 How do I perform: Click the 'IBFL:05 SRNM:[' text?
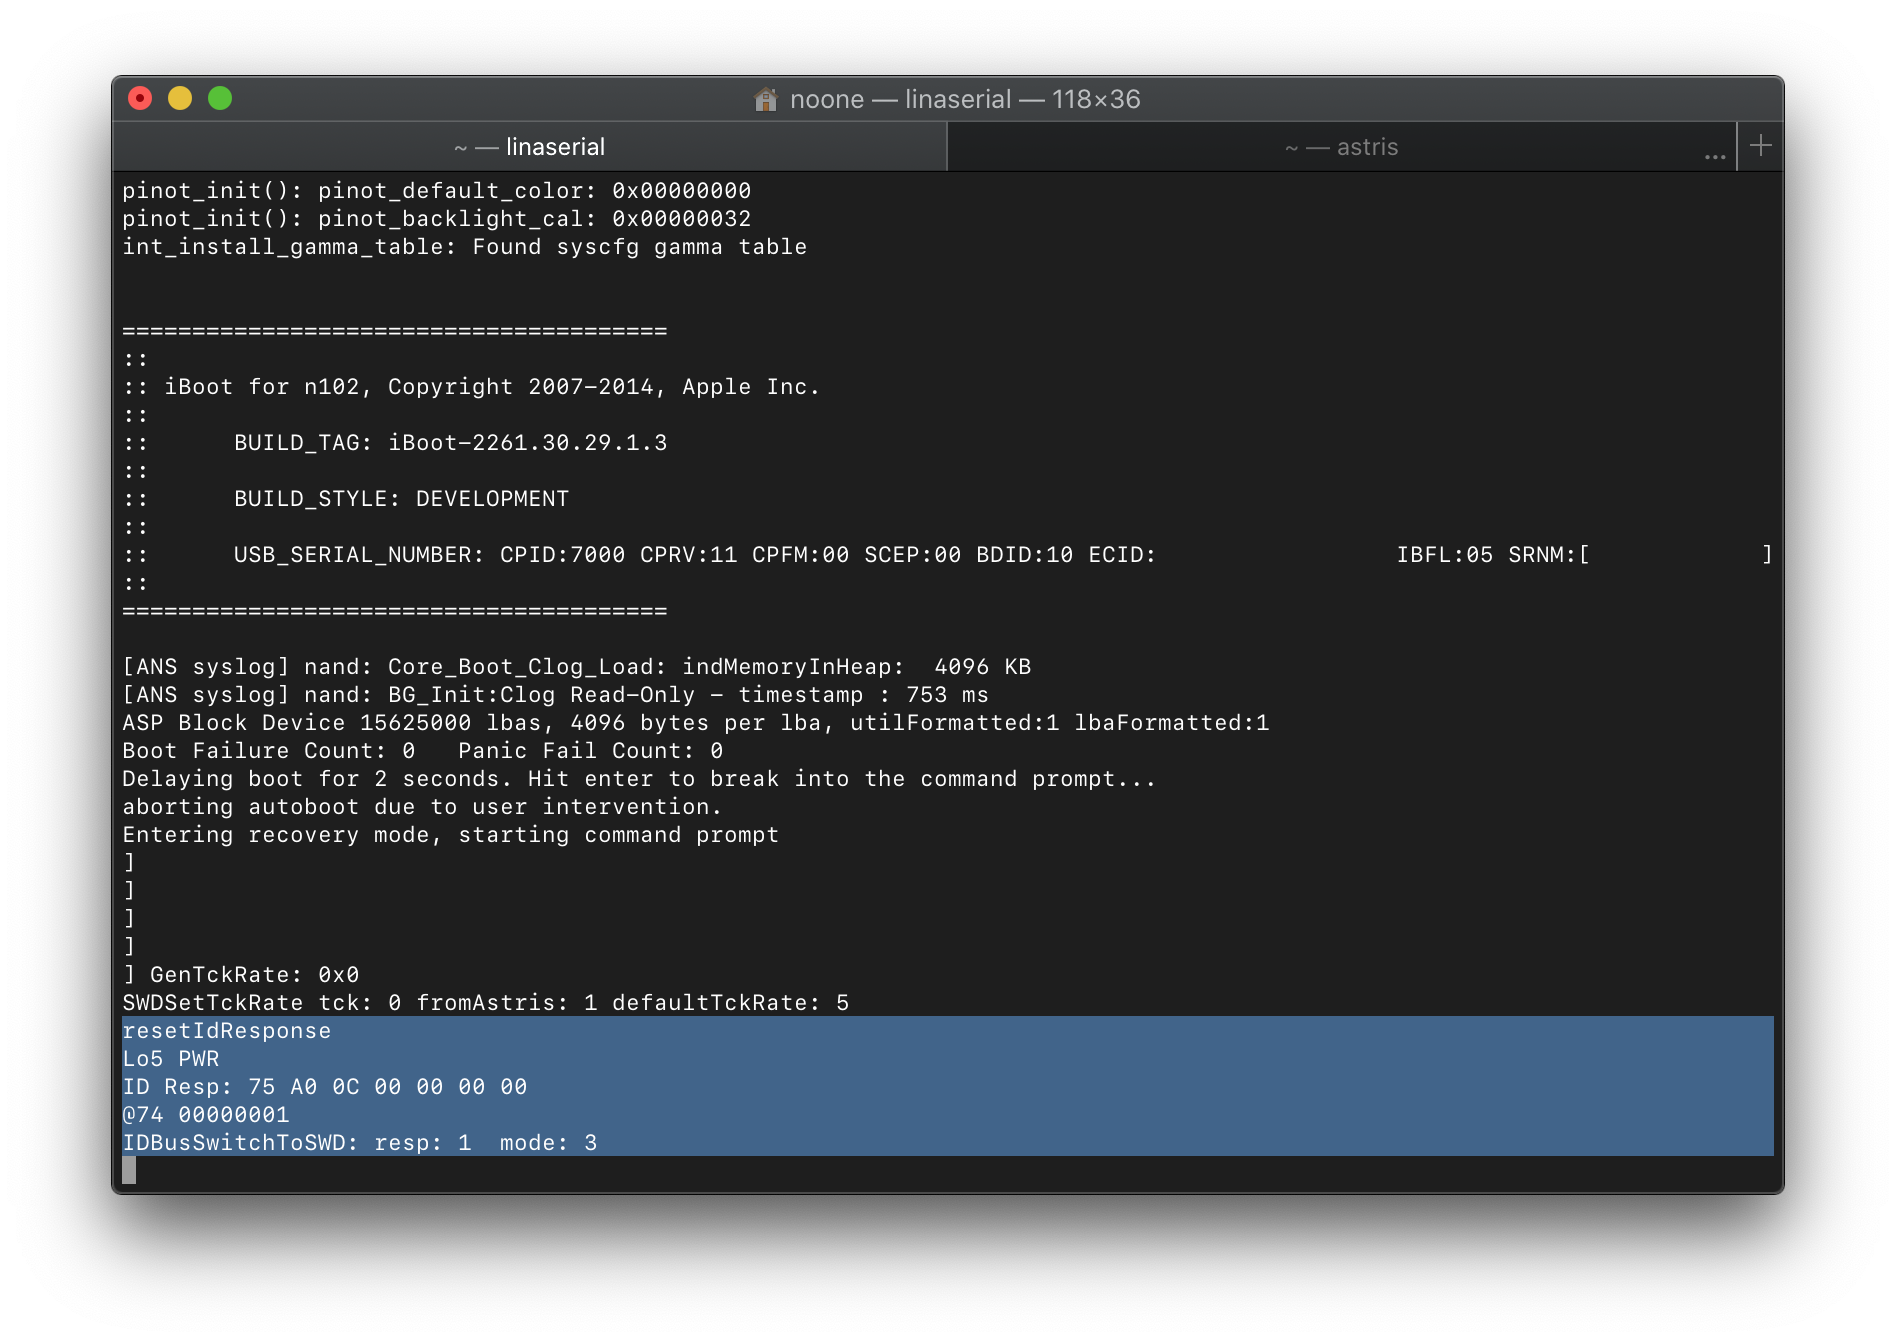(1493, 555)
